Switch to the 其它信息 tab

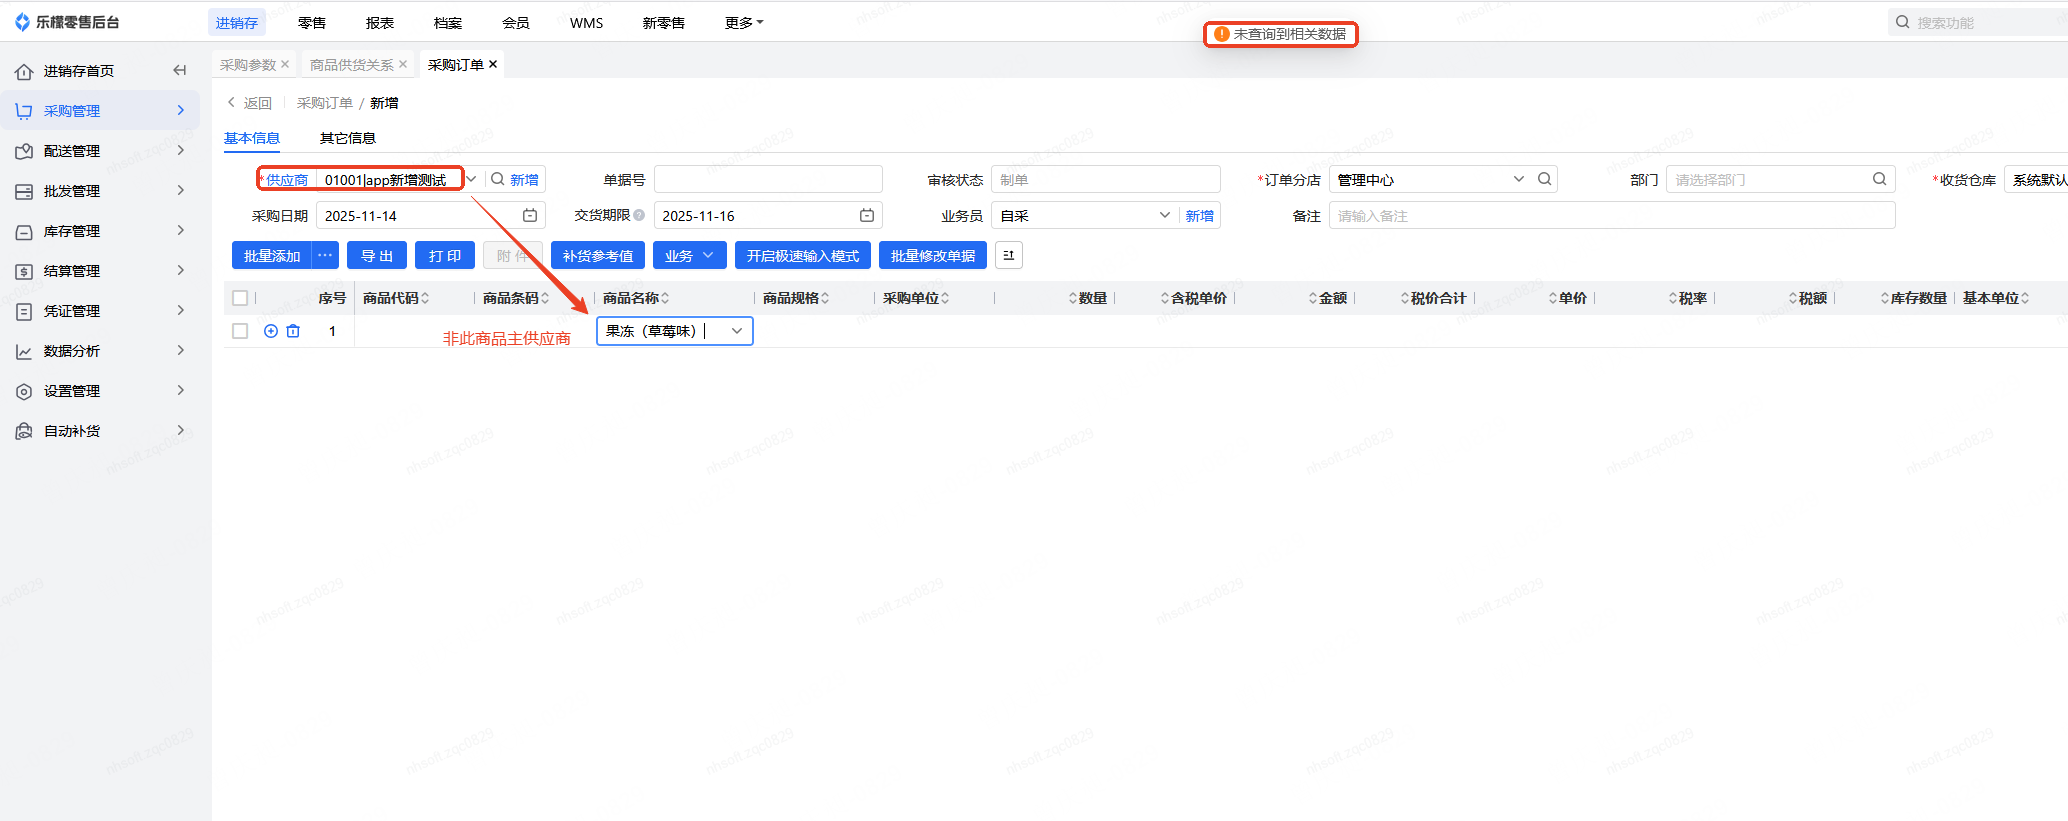(348, 138)
